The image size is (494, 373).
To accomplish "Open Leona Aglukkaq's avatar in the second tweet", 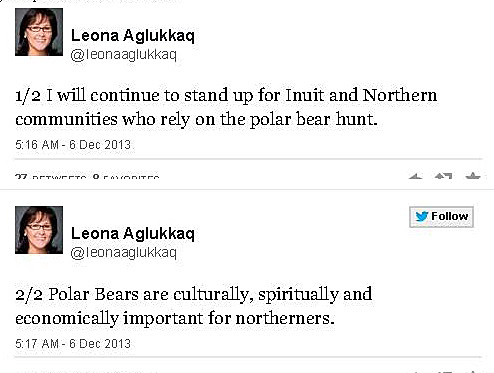I will coord(39,230).
